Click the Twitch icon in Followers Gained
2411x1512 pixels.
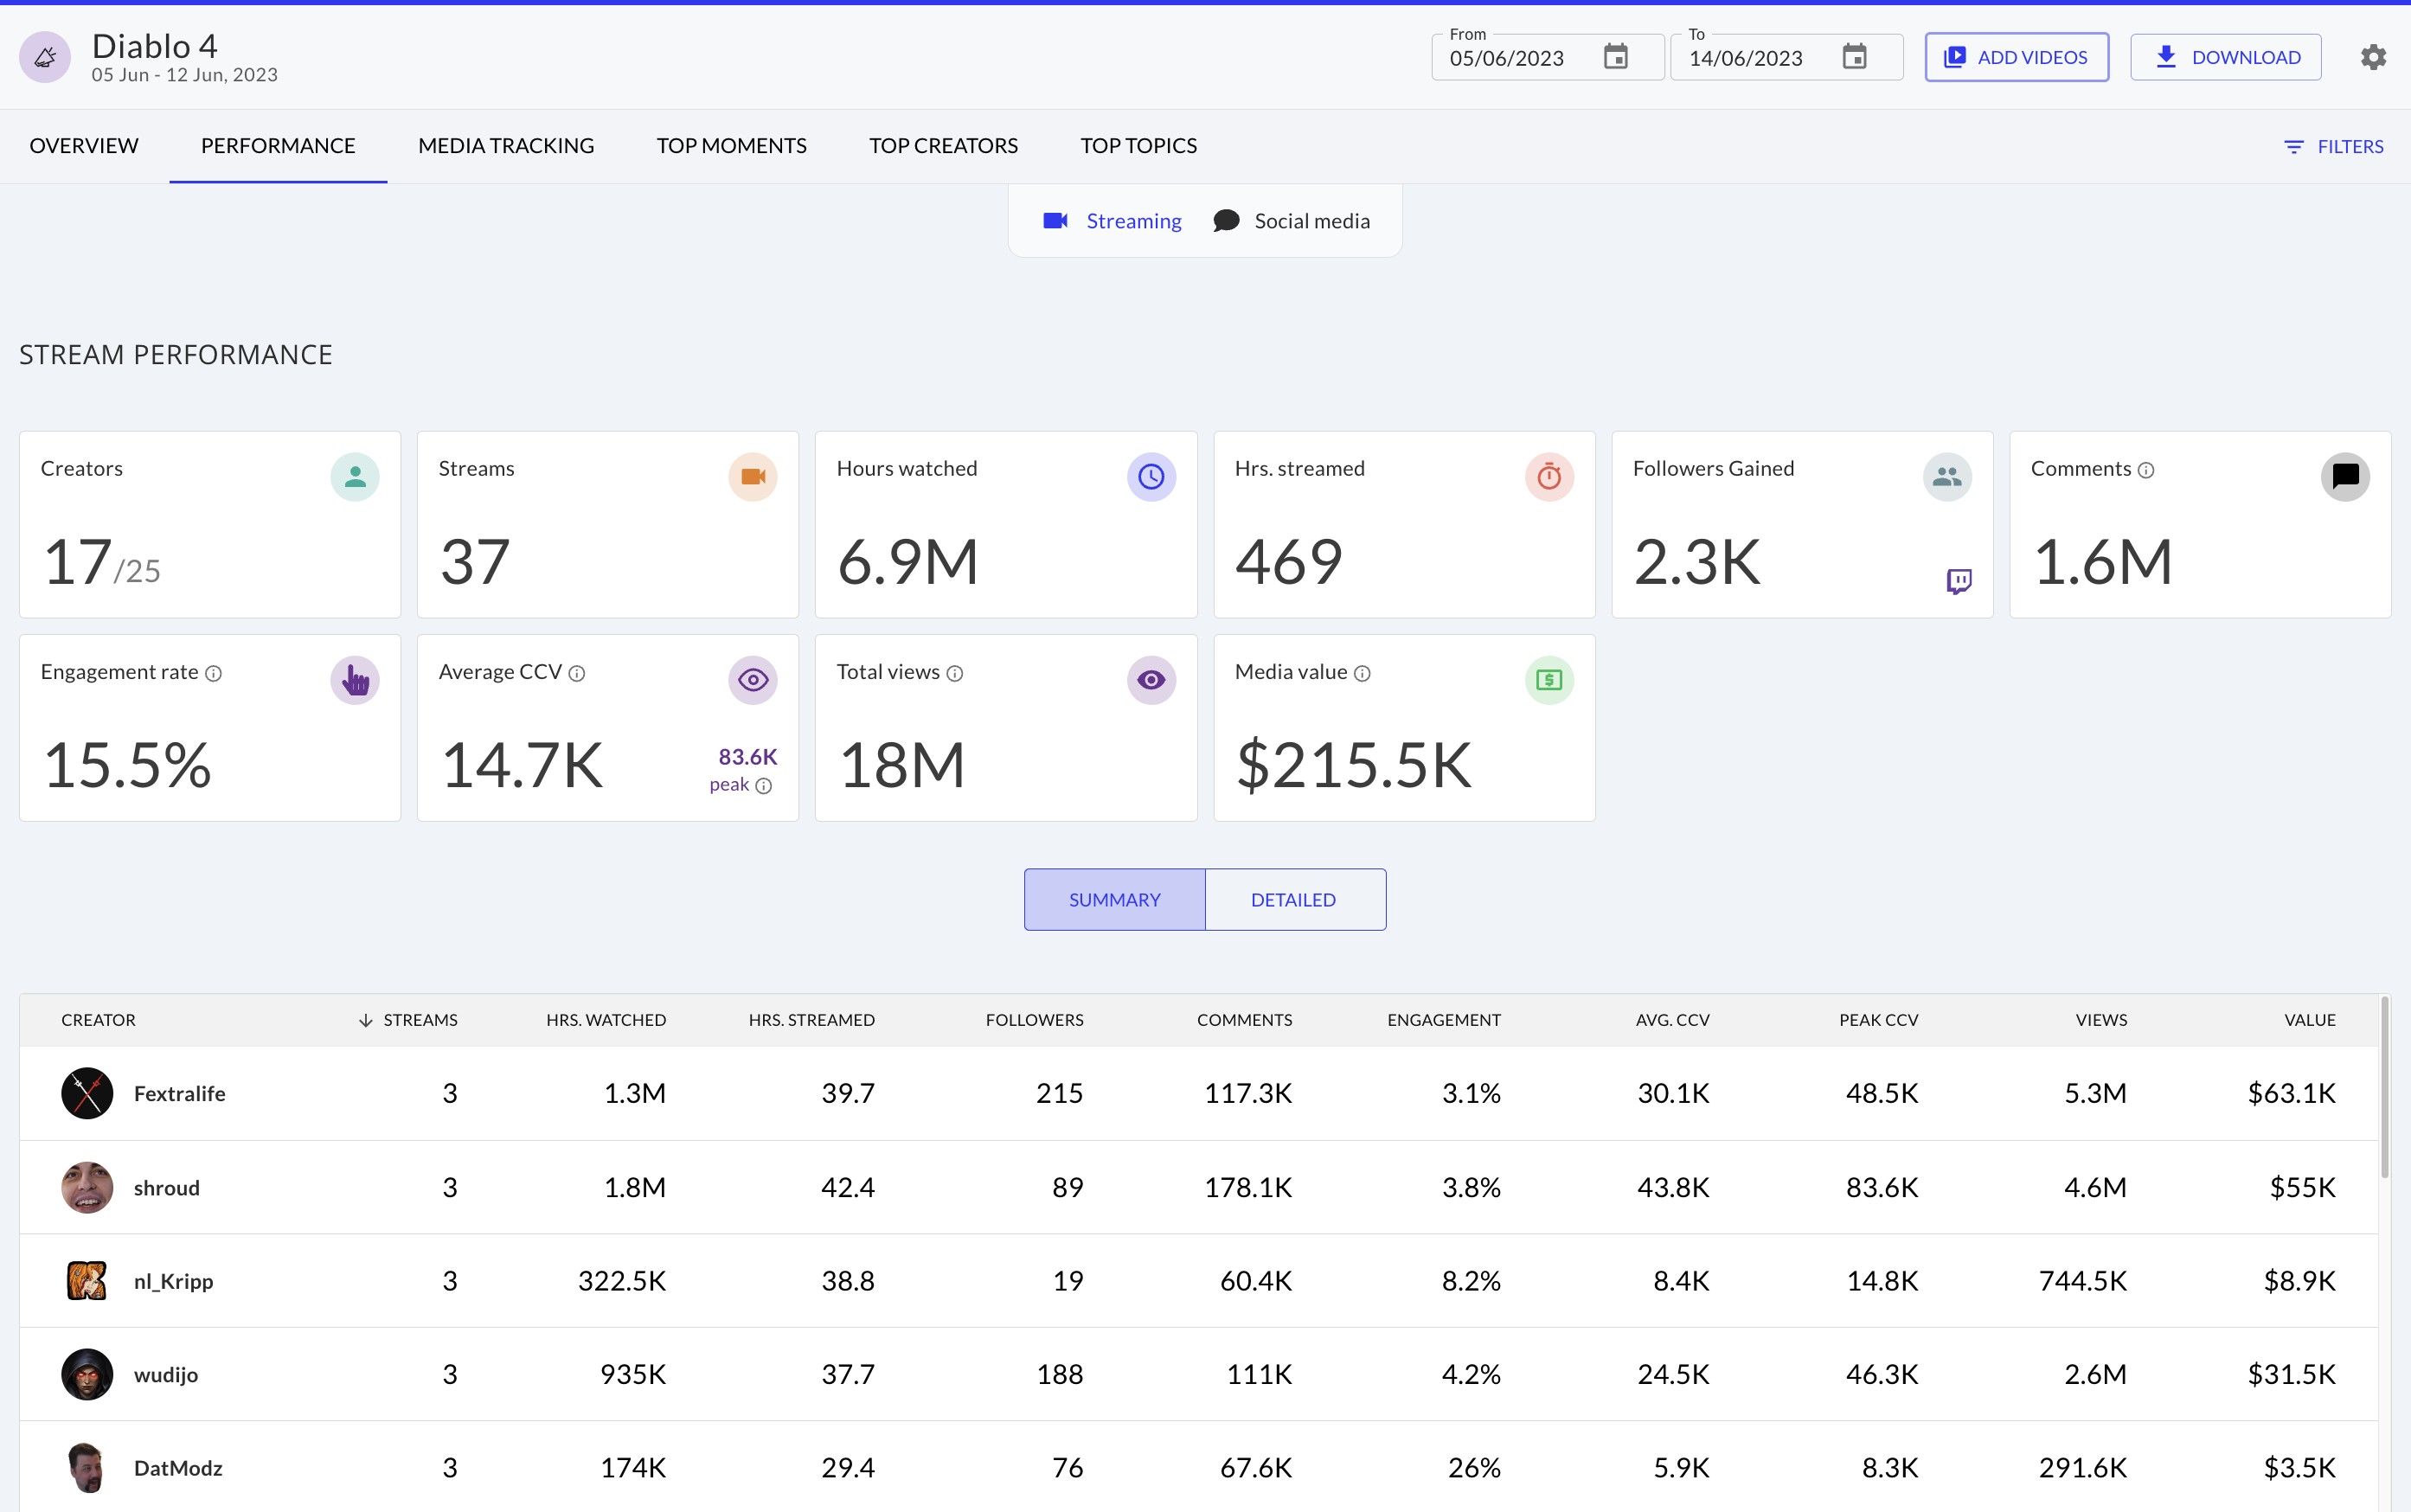[1958, 581]
